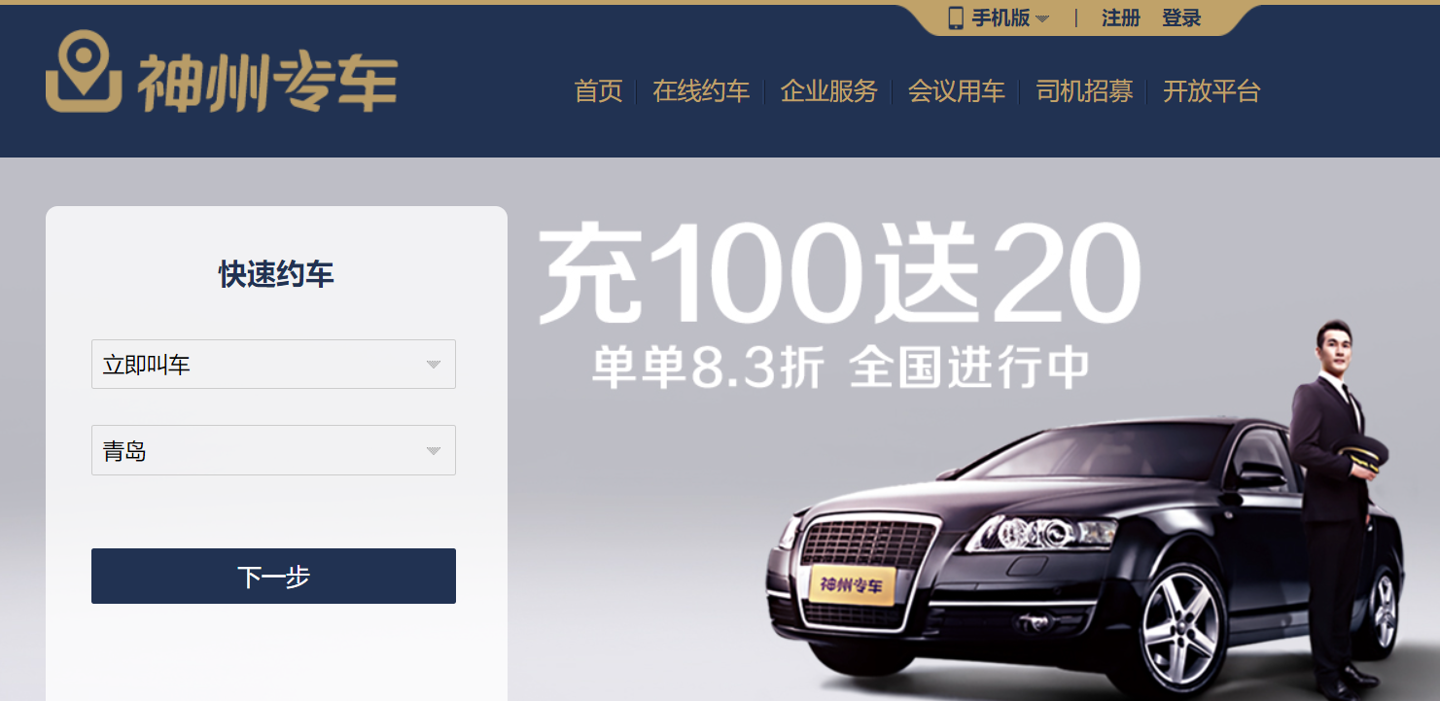Click the mobile phone icon beside 手机版
This screenshot has height=701, width=1440.
956,18
